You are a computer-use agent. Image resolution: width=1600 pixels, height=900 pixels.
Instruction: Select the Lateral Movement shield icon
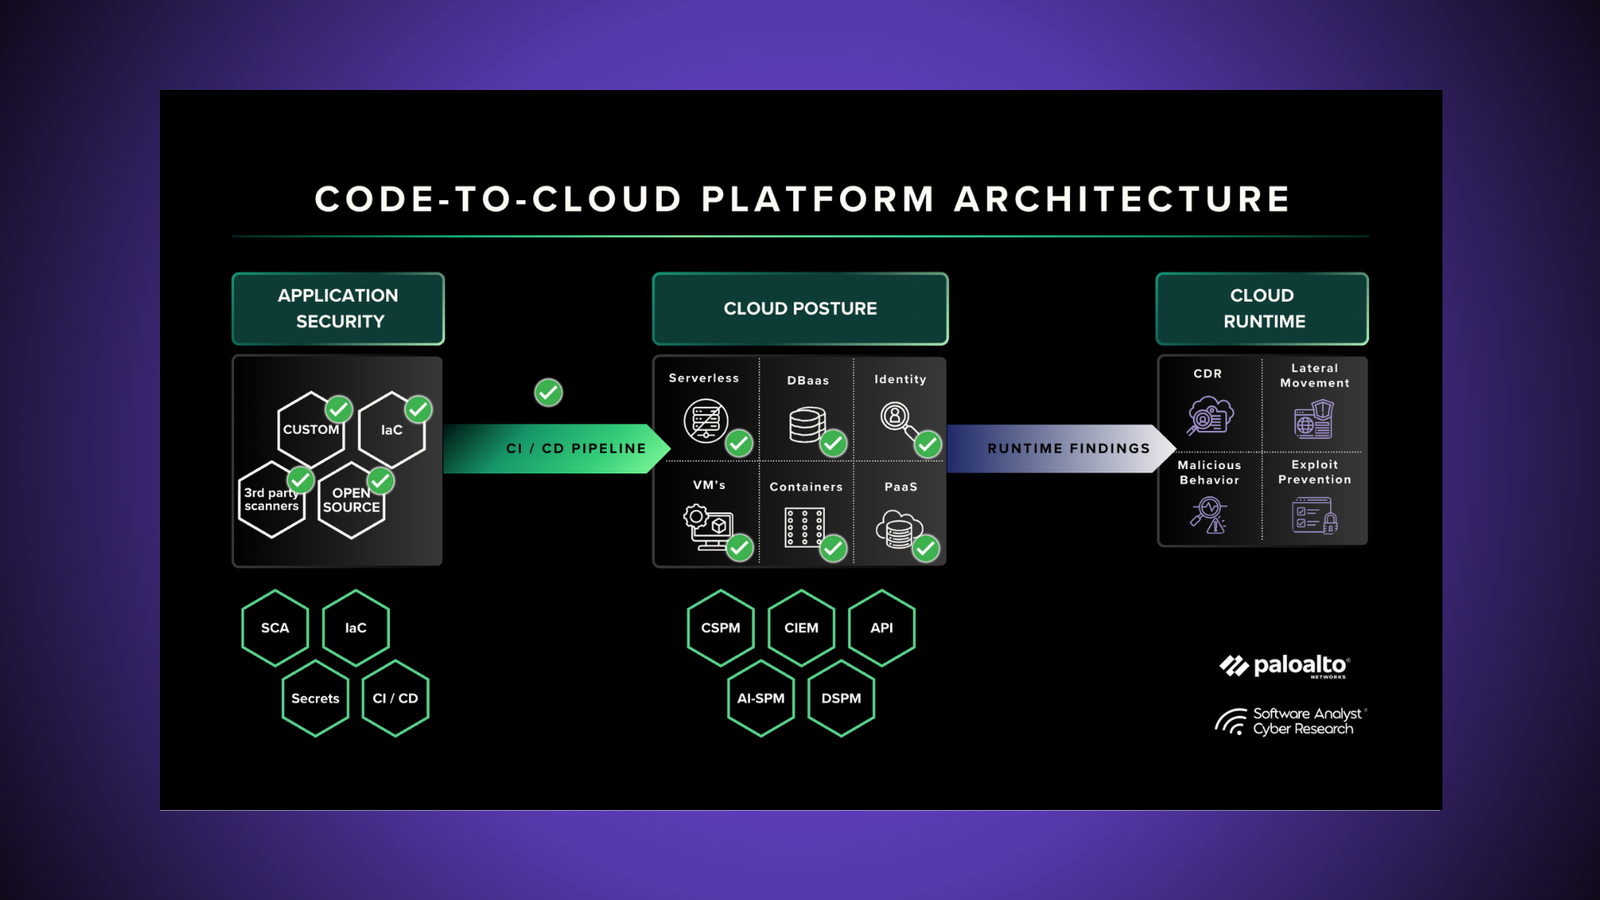coord(1314,420)
